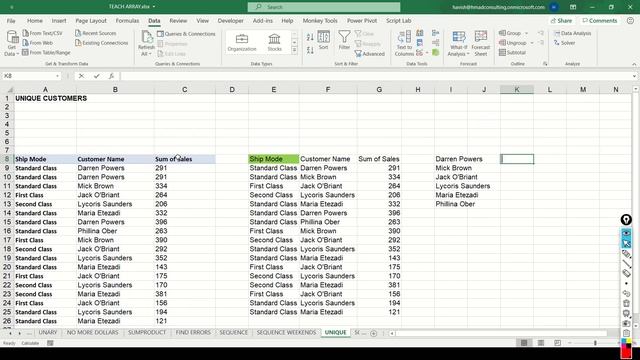640x360 pixels.
Task: Toggle the eye visibility tool
Action: [x=626, y=233]
